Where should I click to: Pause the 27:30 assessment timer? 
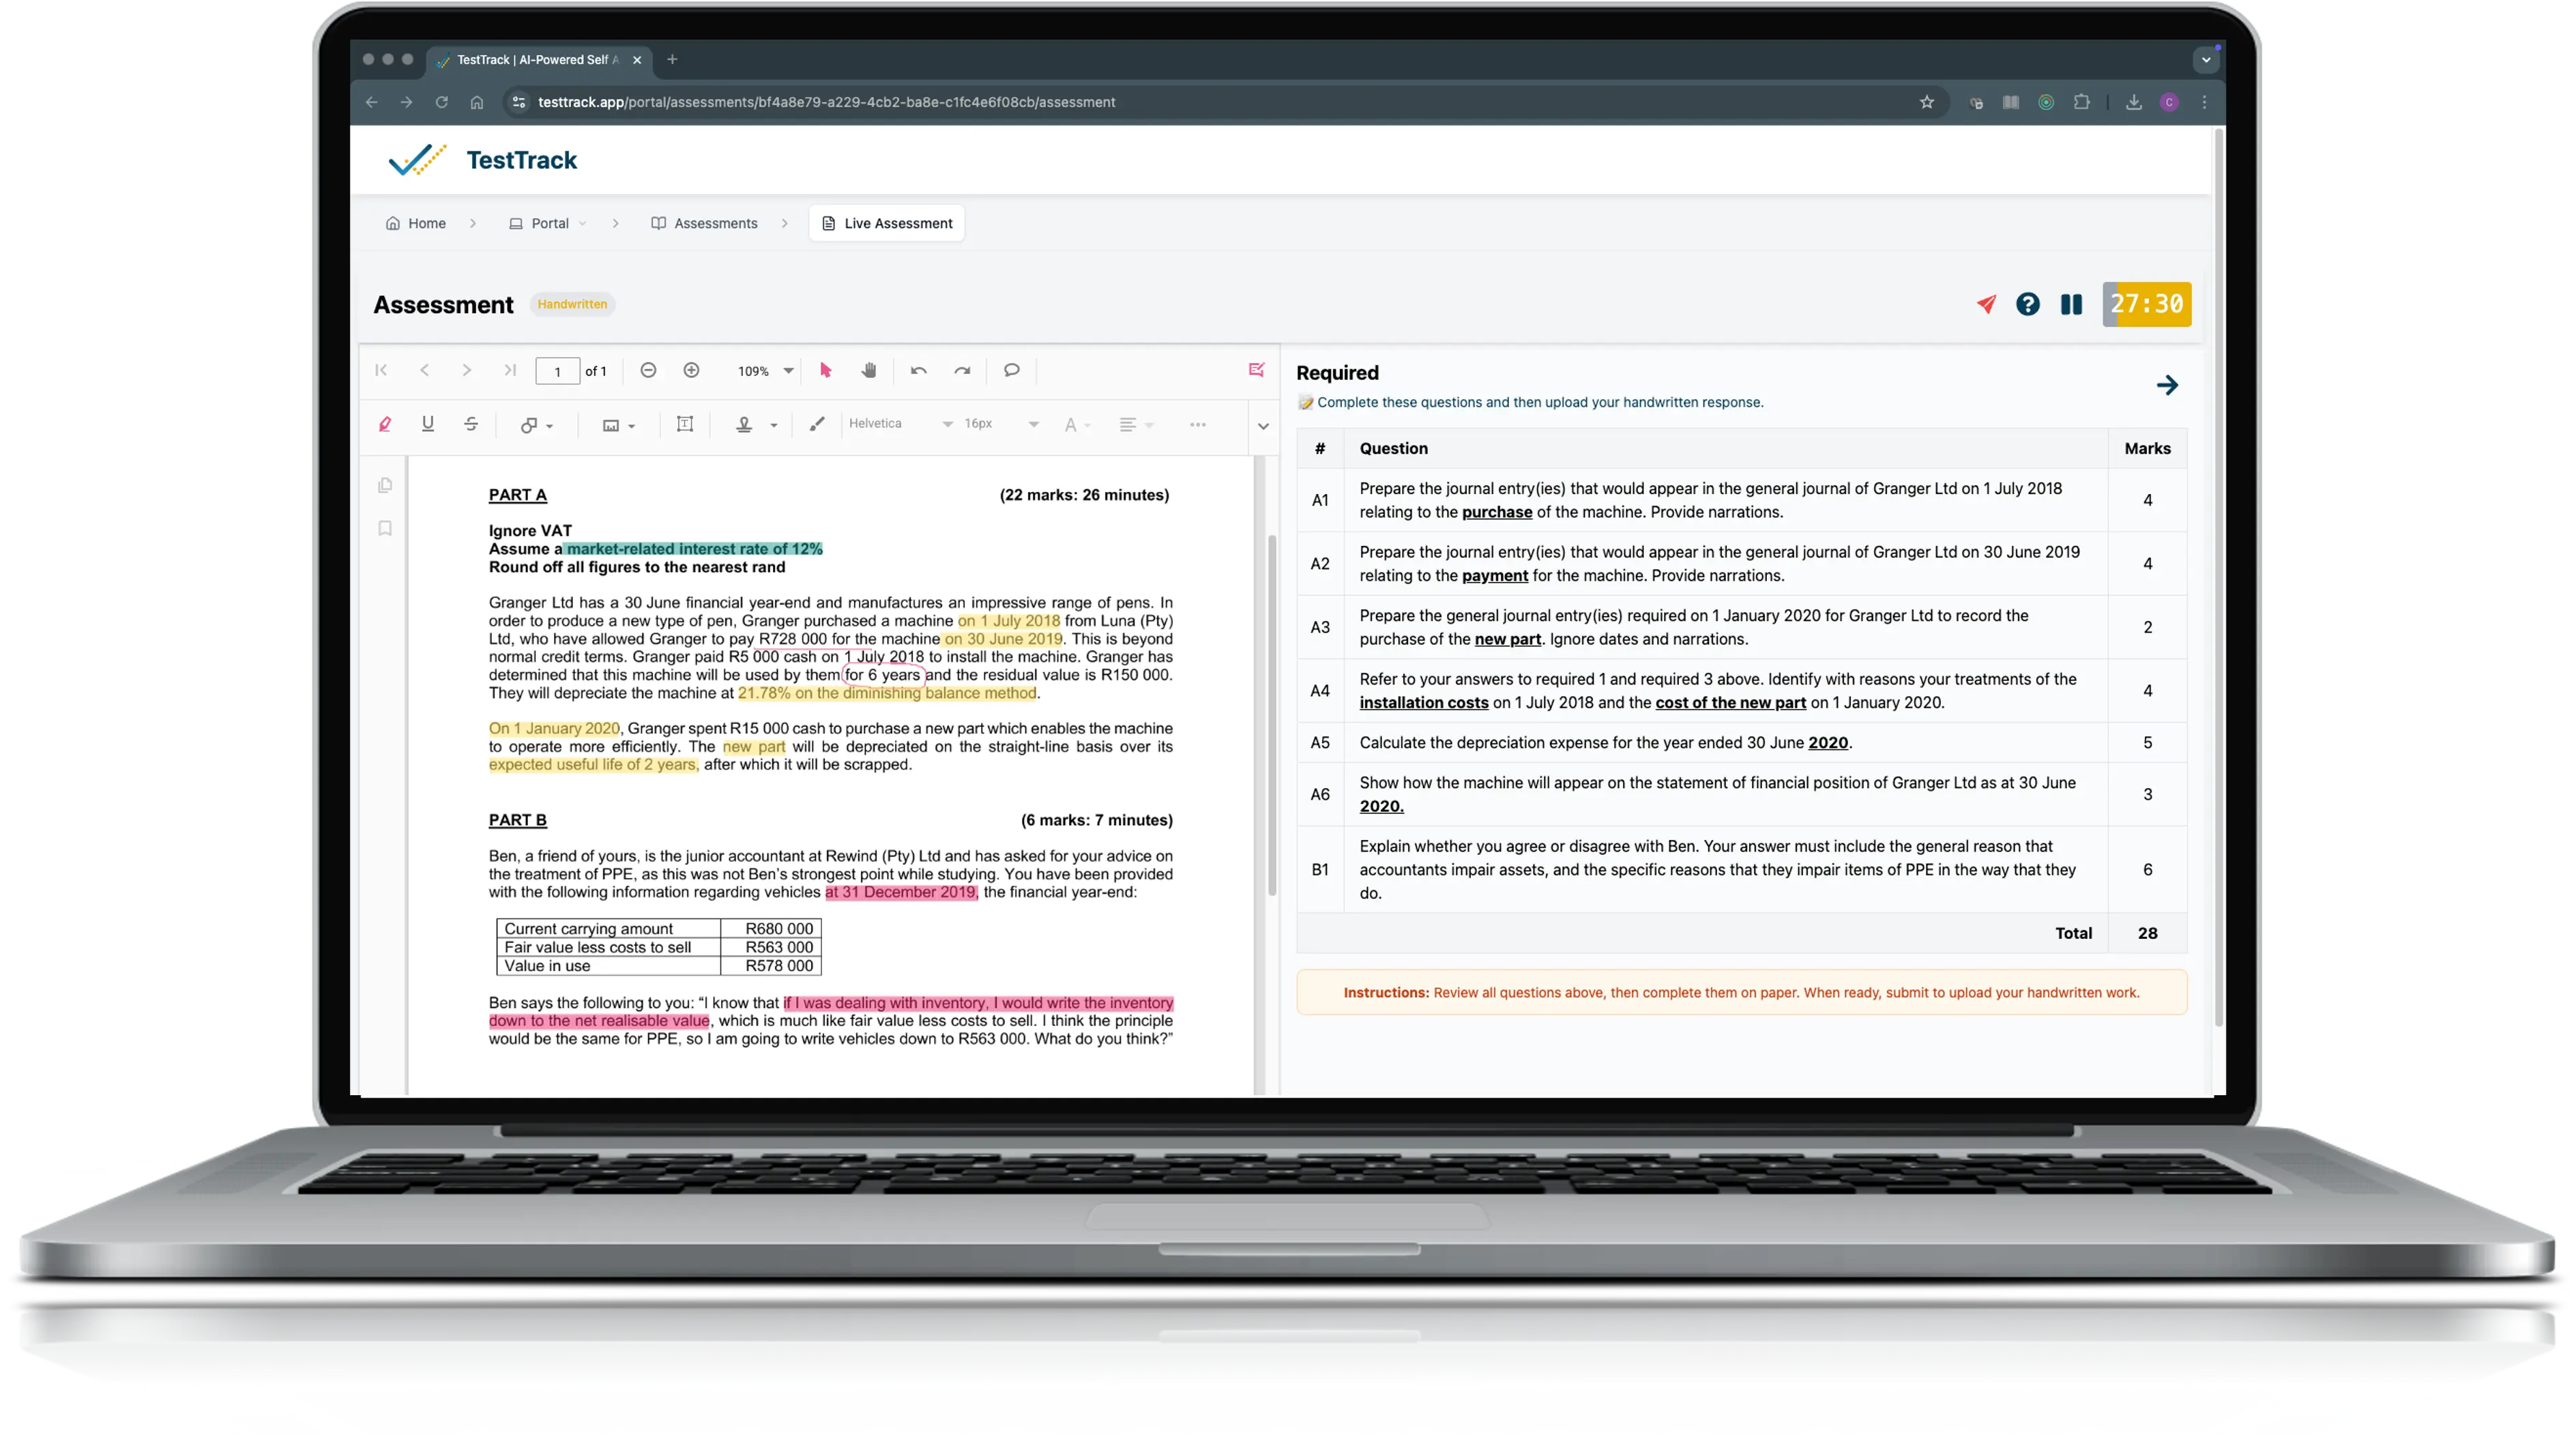click(x=2071, y=304)
